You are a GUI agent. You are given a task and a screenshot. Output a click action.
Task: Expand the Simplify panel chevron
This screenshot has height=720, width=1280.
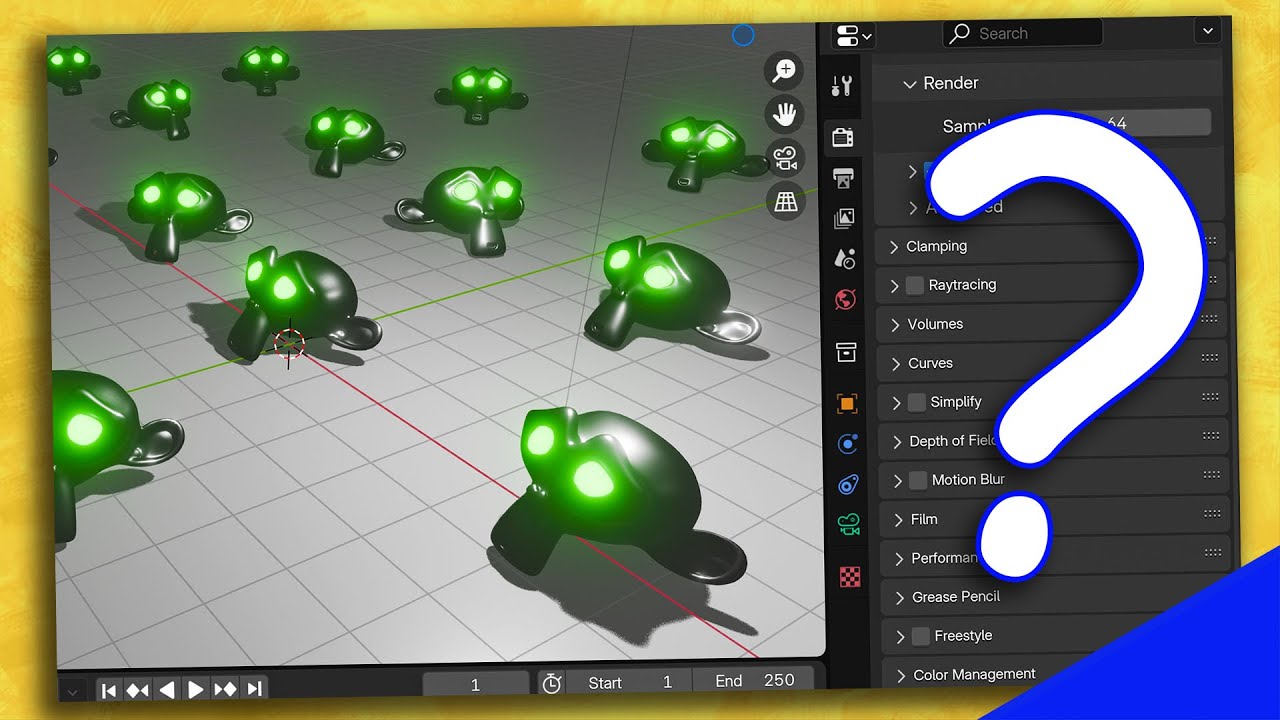click(897, 403)
